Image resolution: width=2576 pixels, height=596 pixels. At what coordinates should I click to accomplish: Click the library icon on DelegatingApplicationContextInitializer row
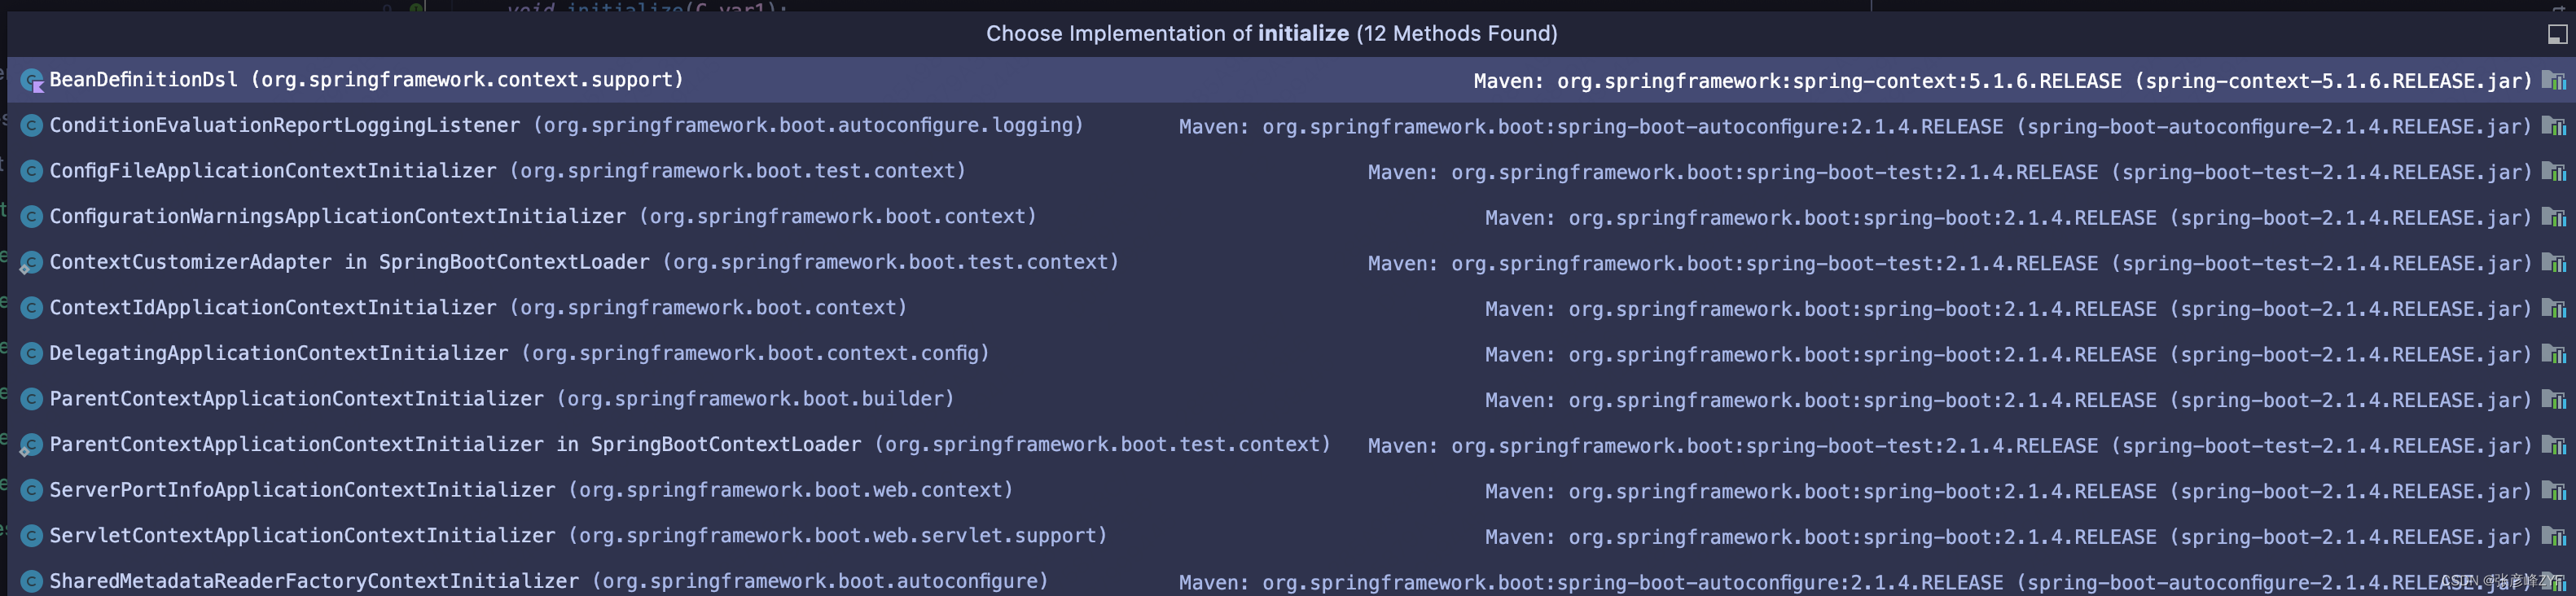point(2554,355)
